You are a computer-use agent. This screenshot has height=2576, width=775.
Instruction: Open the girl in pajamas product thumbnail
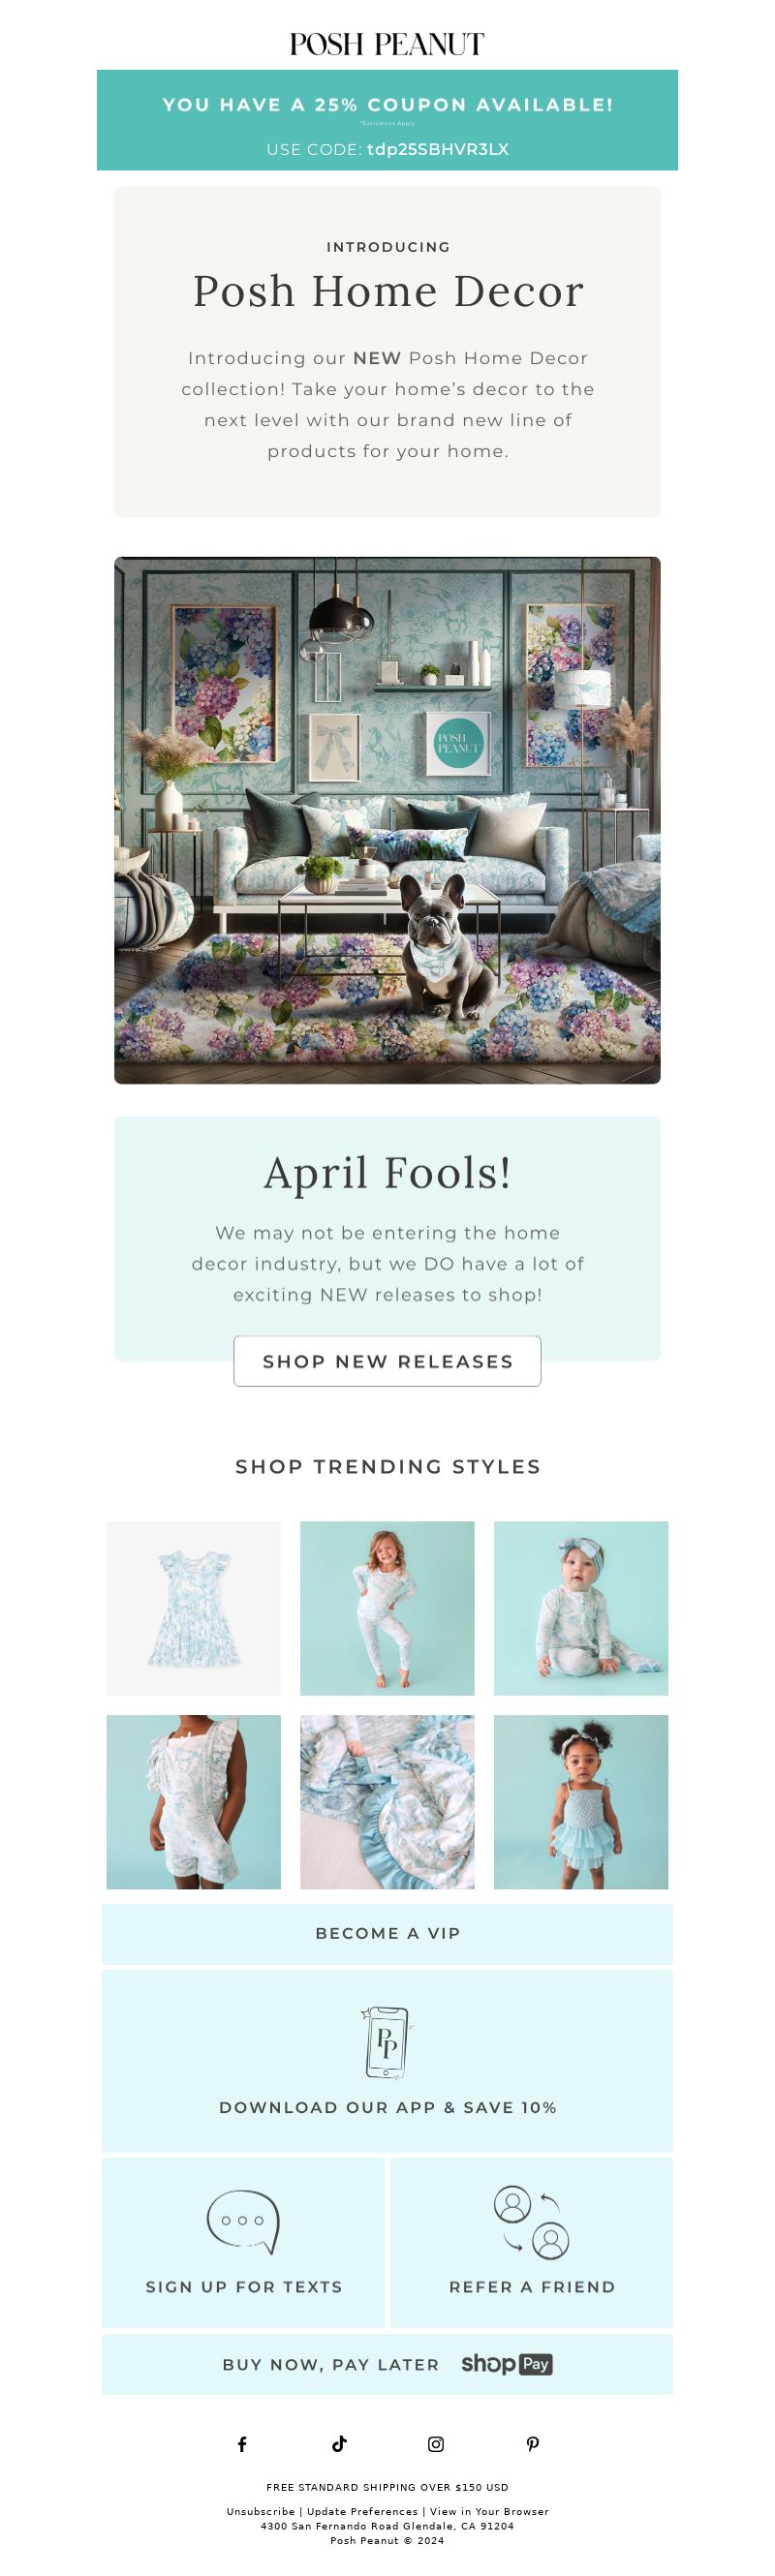[x=387, y=1608]
